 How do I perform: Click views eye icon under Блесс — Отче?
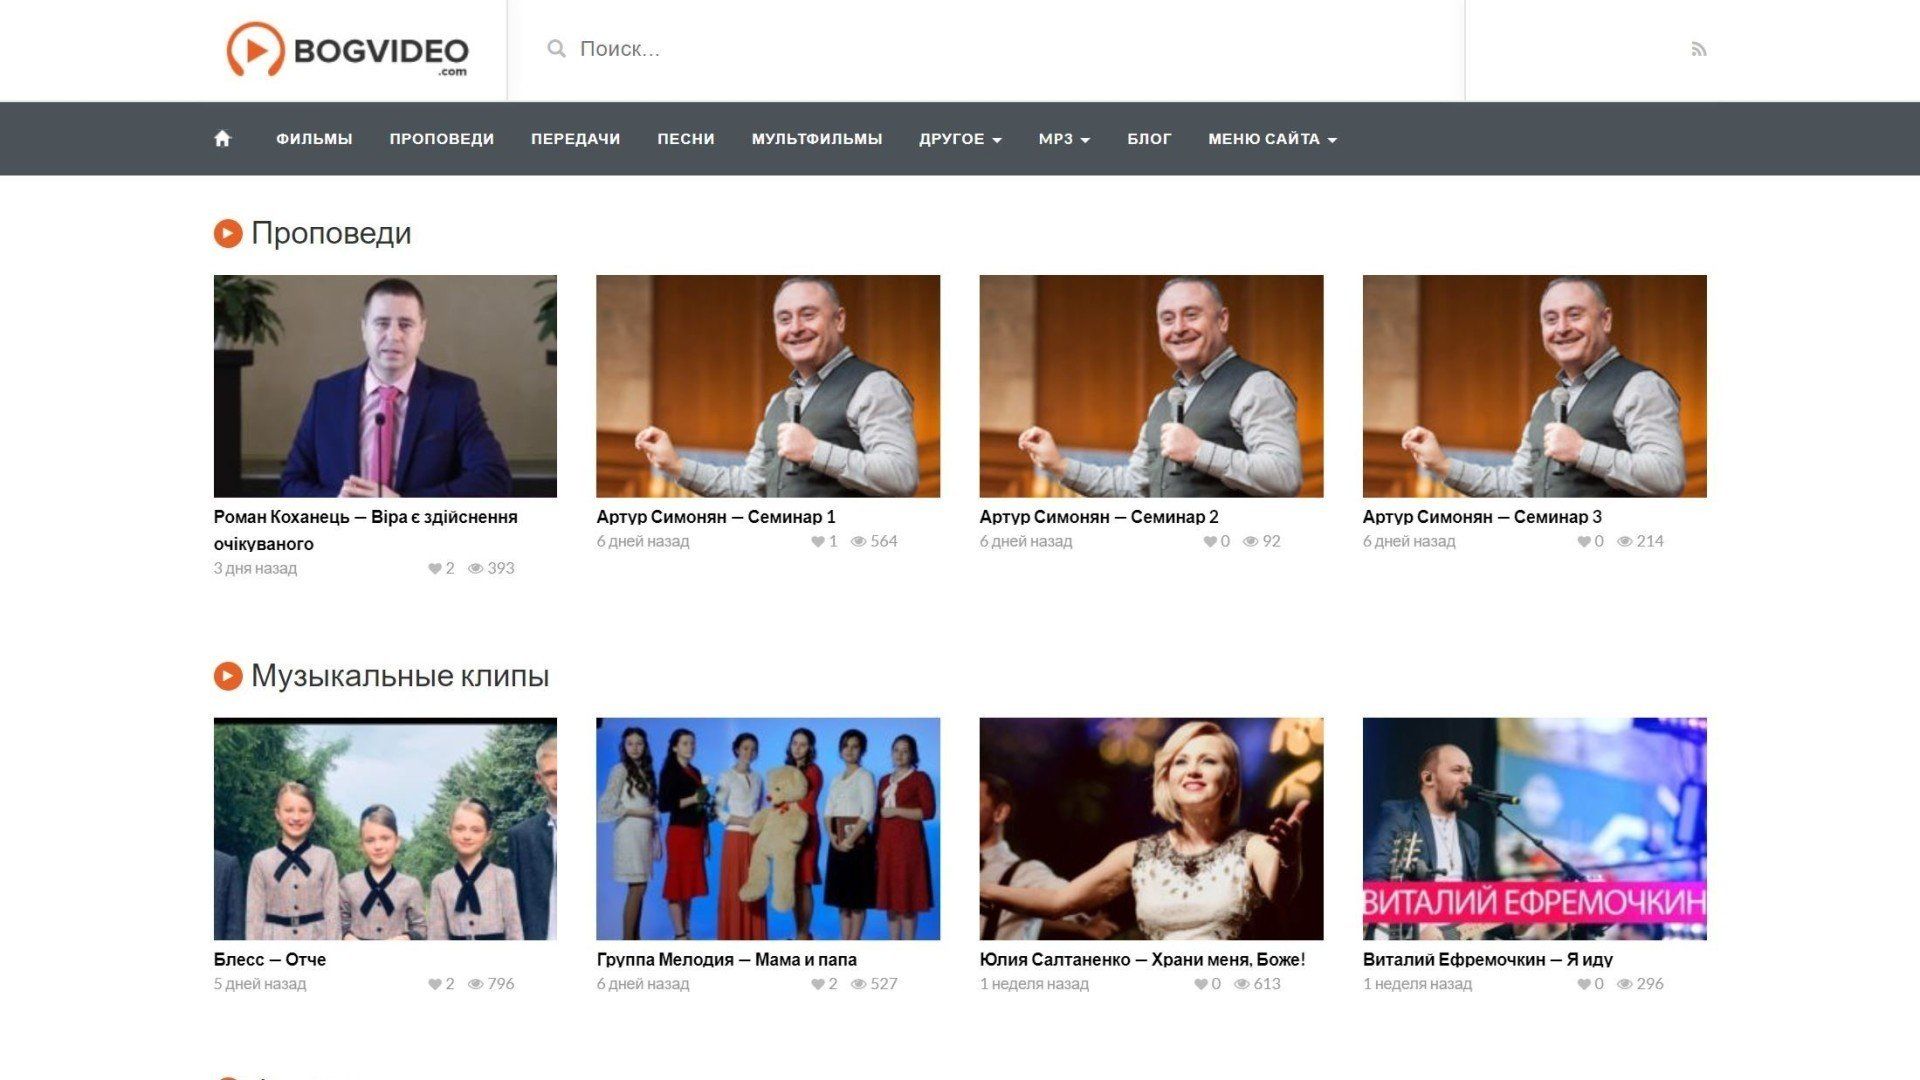(x=476, y=984)
